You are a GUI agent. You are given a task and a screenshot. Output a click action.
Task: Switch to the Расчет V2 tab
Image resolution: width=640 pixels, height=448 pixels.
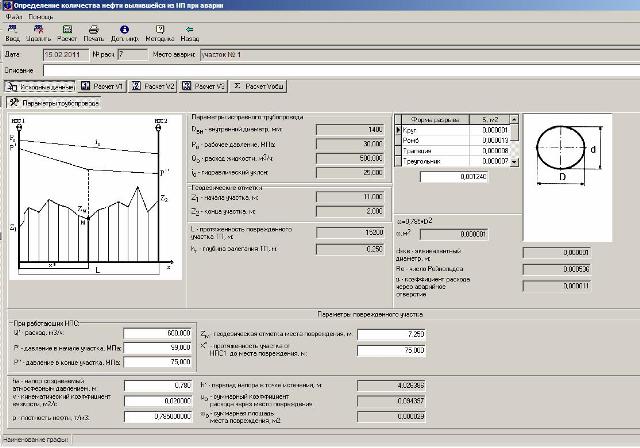pyautogui.click(x=153, y=87)
